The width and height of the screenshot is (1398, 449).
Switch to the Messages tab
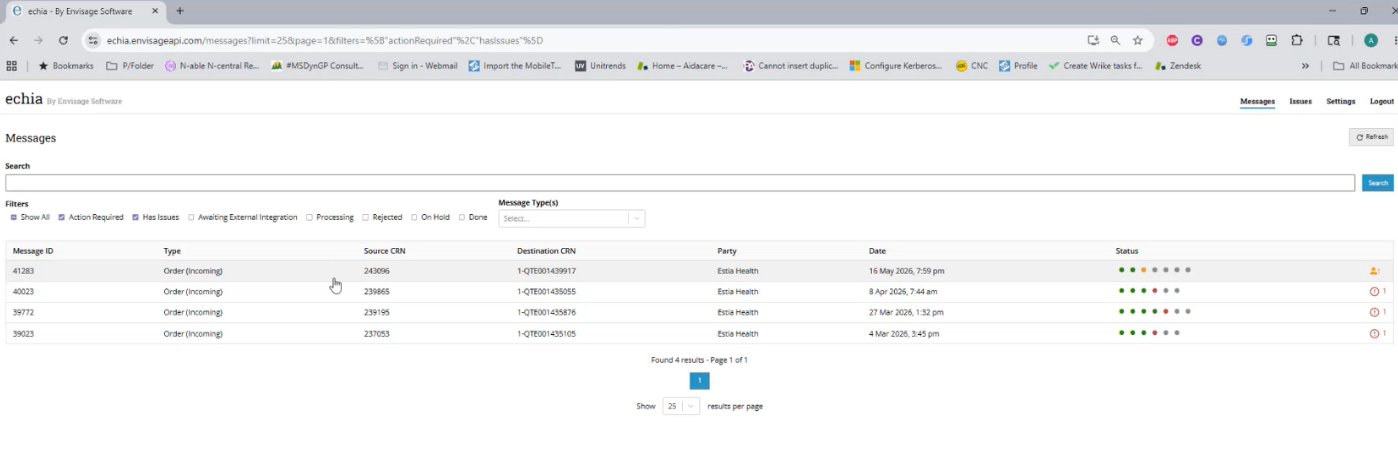1257,101
